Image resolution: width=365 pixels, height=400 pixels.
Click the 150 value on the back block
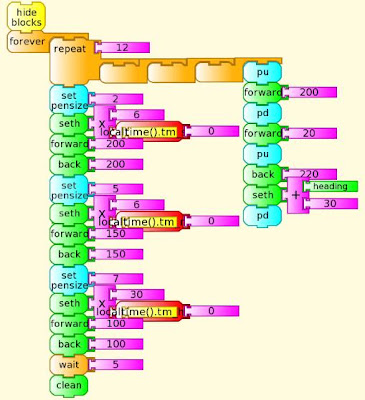pyautogui.click(x=115, y=254)
